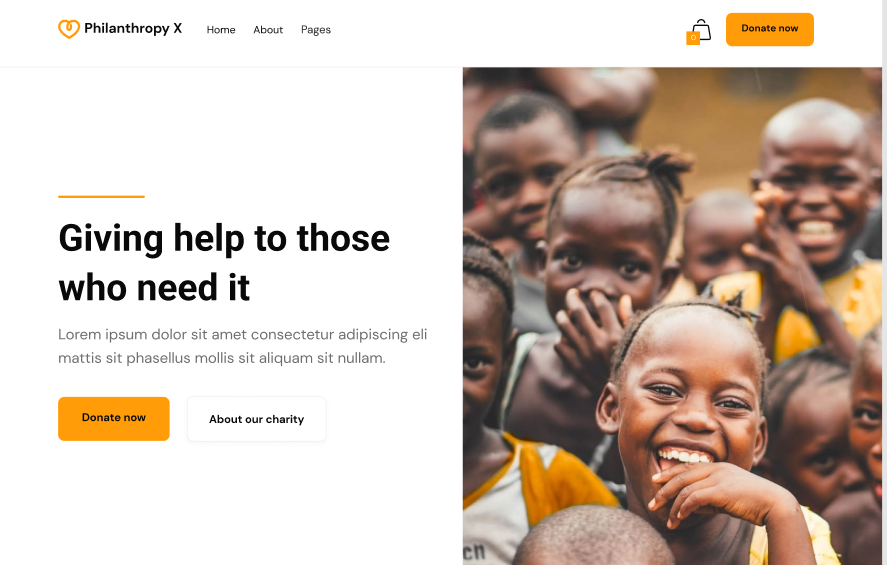Click the orange cart count badge
Image resolution: width=887 pixels, height=565 pixels.
coord(693,38)
